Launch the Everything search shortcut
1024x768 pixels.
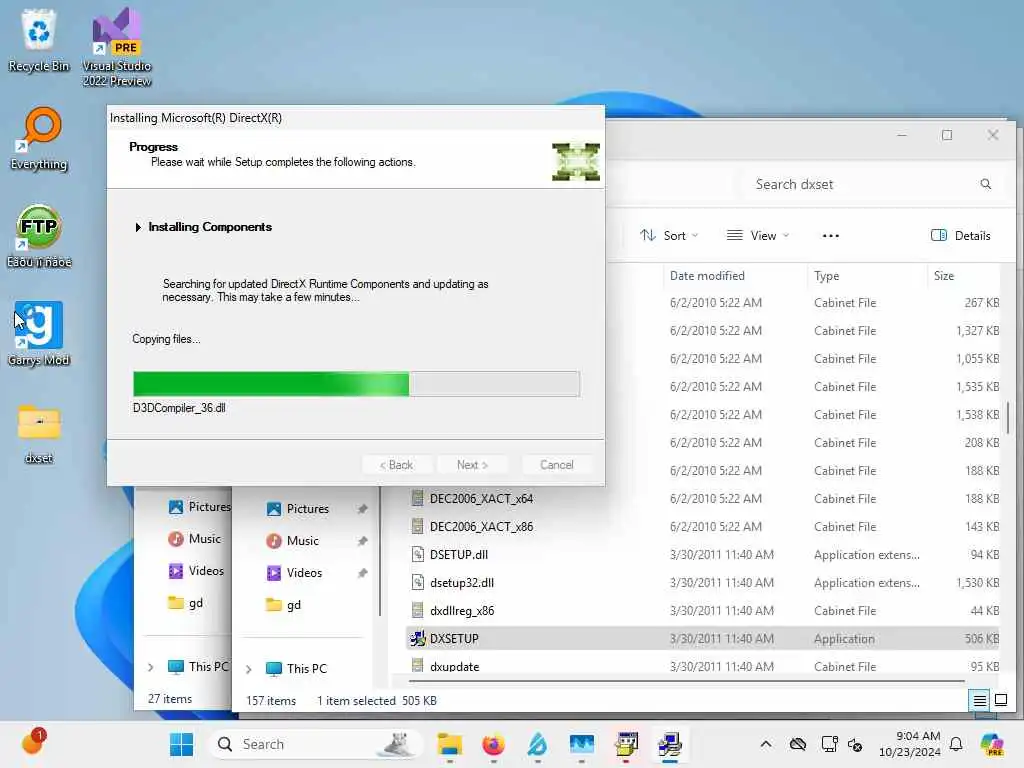coord(39,138)
